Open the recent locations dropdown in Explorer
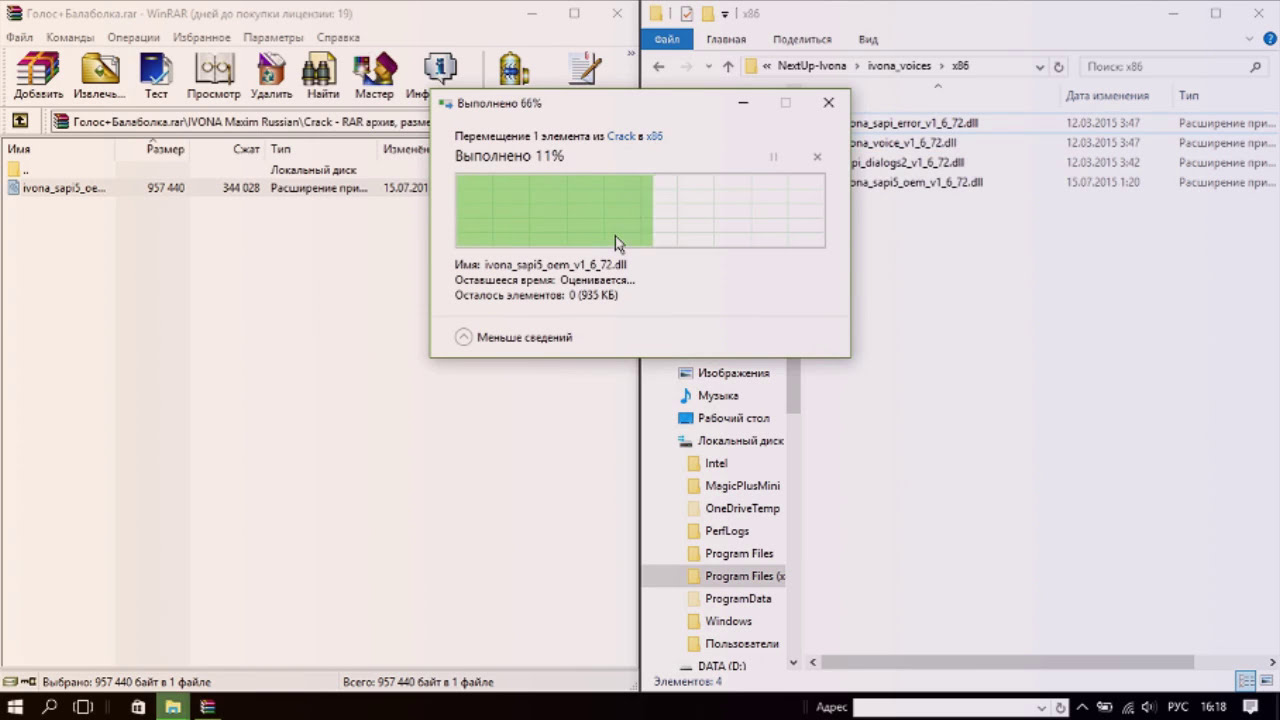Image resolution: width=1280 pixels, height=720 pixels. 708,67
